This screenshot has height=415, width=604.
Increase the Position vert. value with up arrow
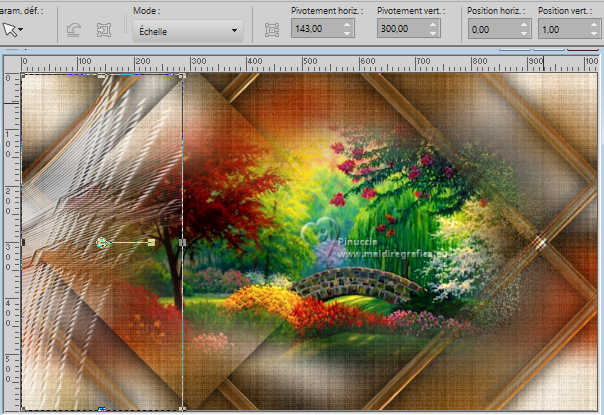[595, 25]
